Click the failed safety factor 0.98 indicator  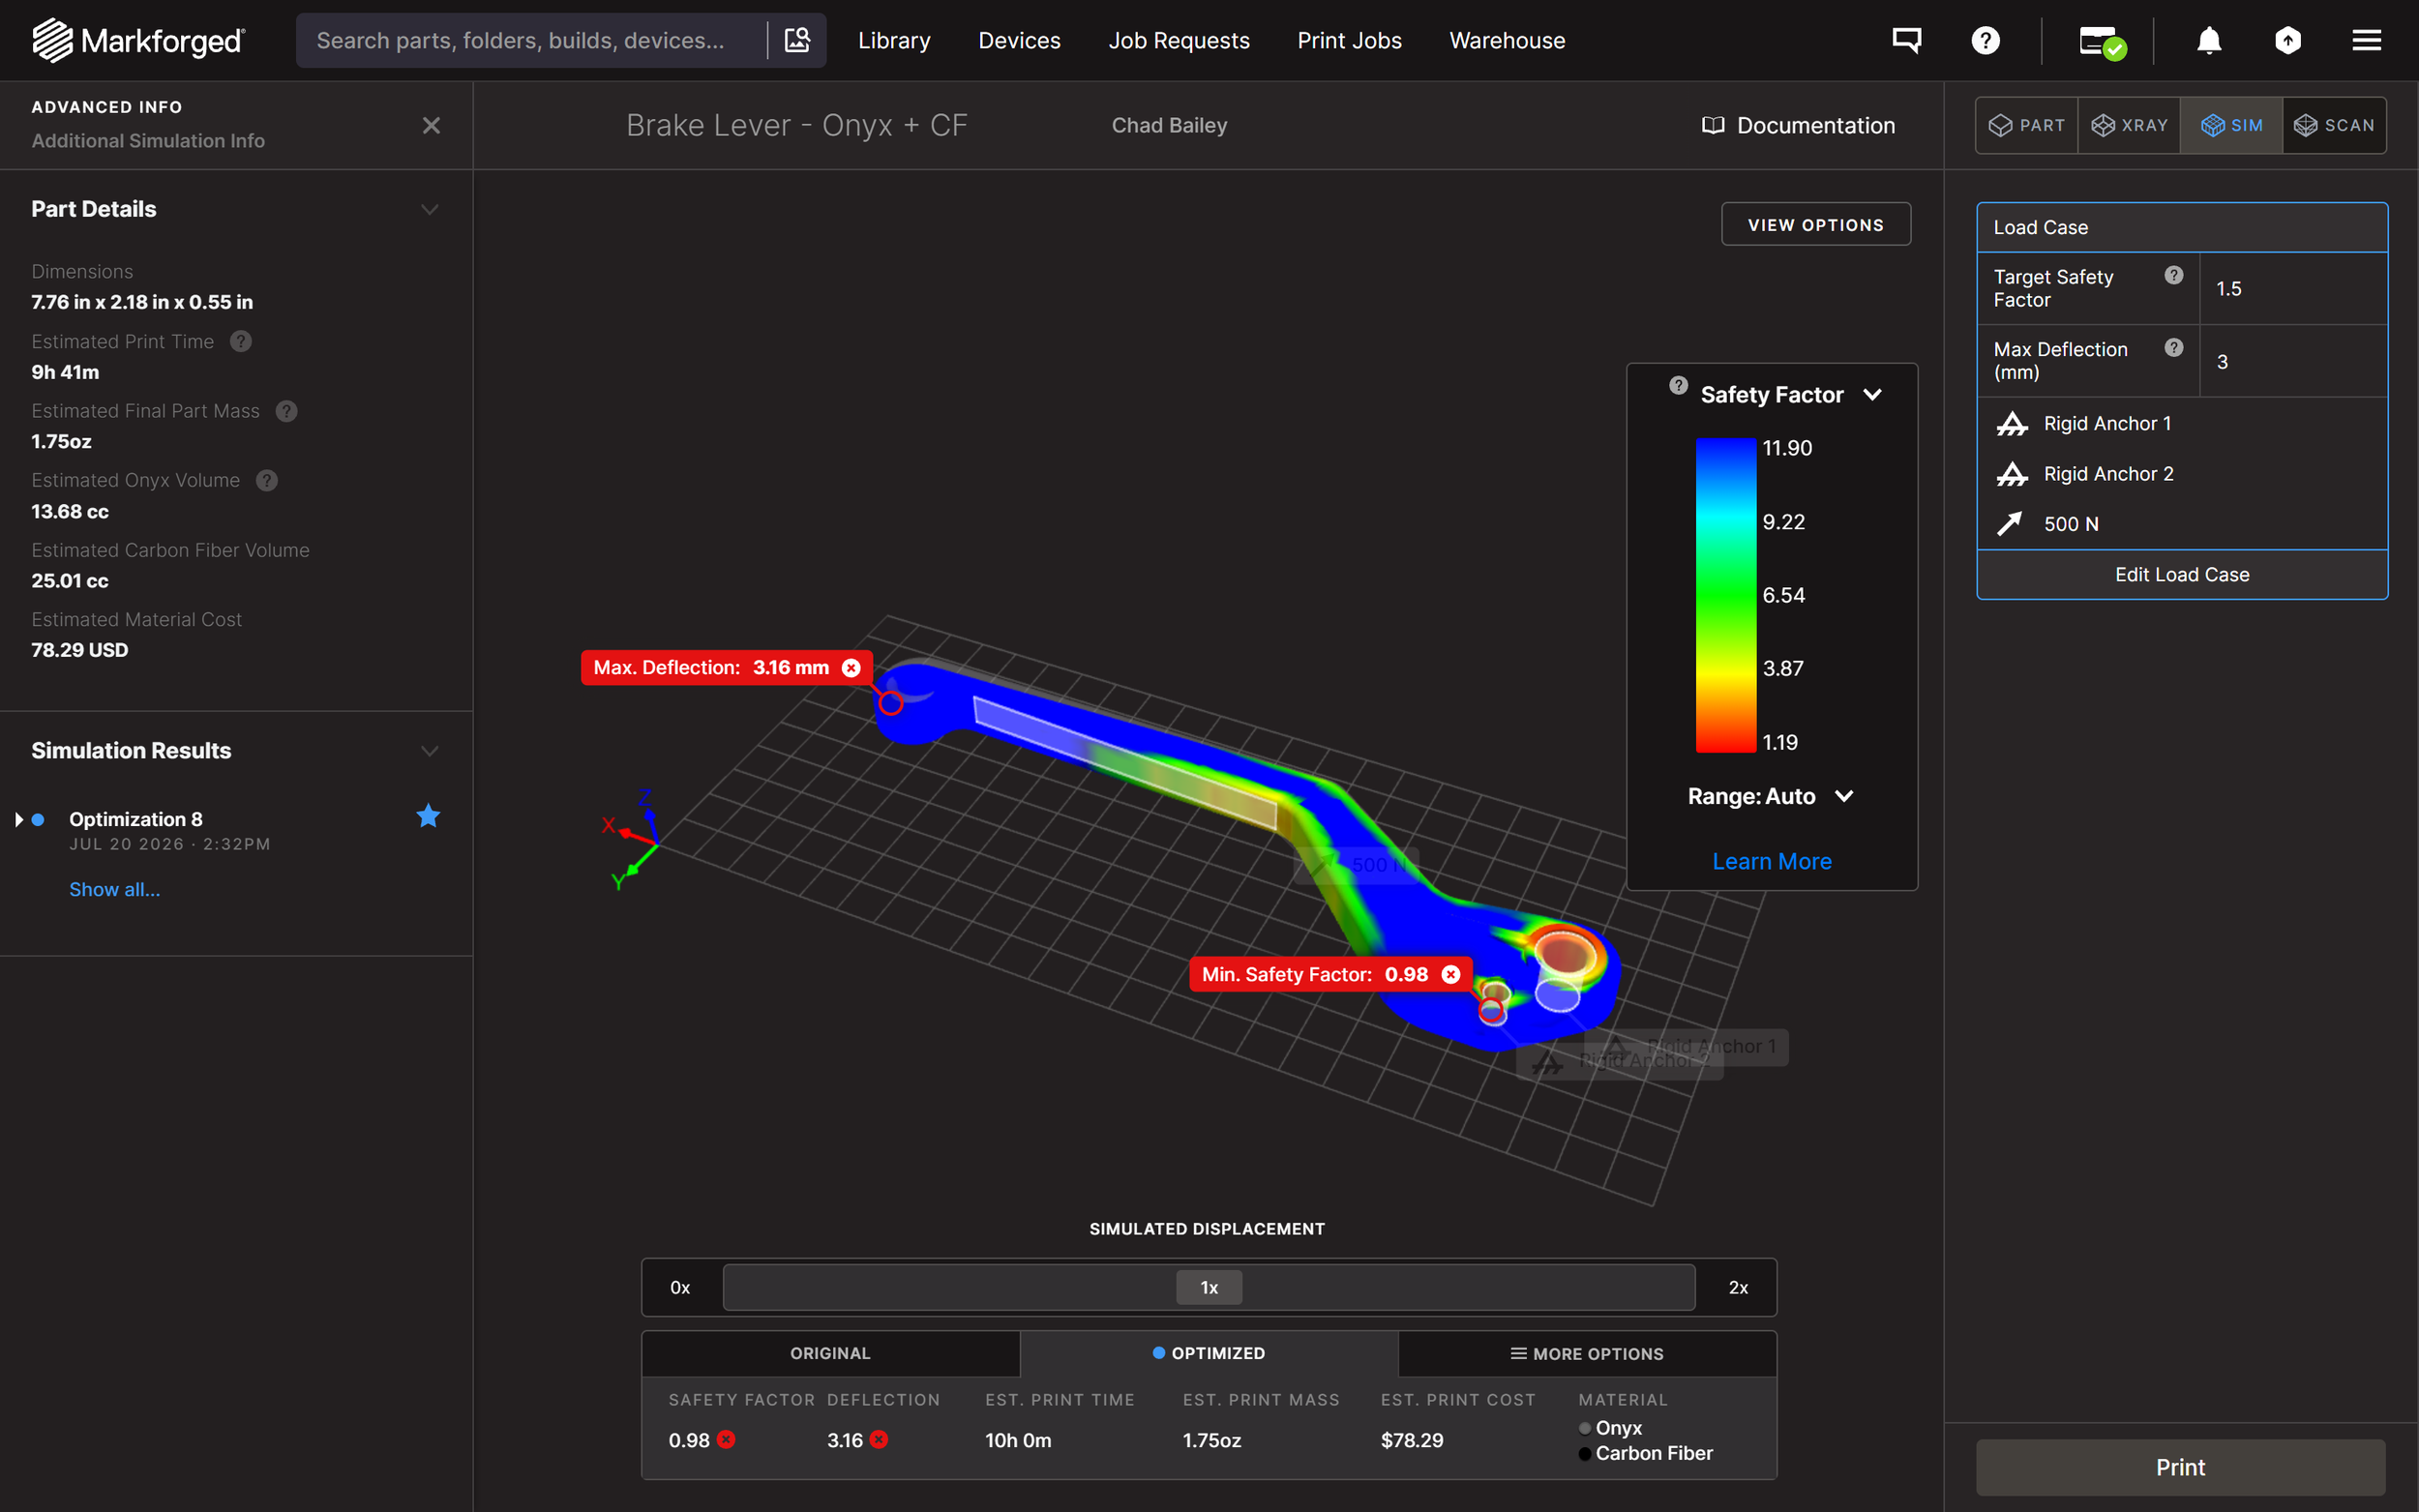[x=726, y=1439]
